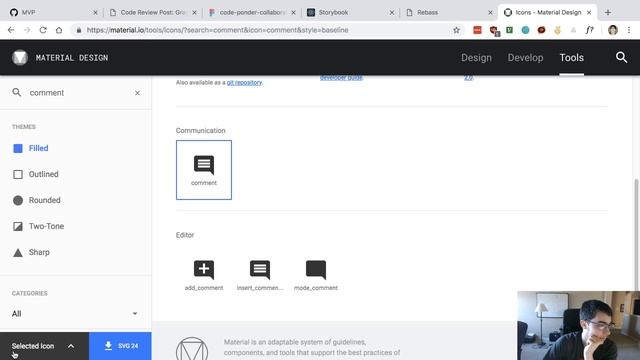Open the Design nav item
640x360 pixels.
pos(476,58)
